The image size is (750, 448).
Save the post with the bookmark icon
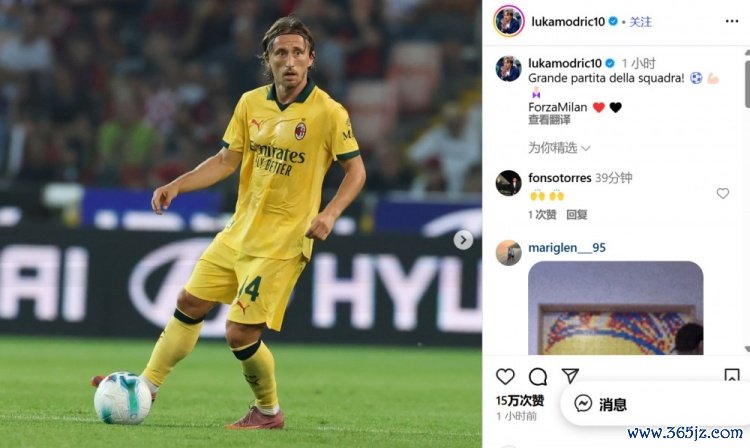pyautogui.click(x=732, y=375)
